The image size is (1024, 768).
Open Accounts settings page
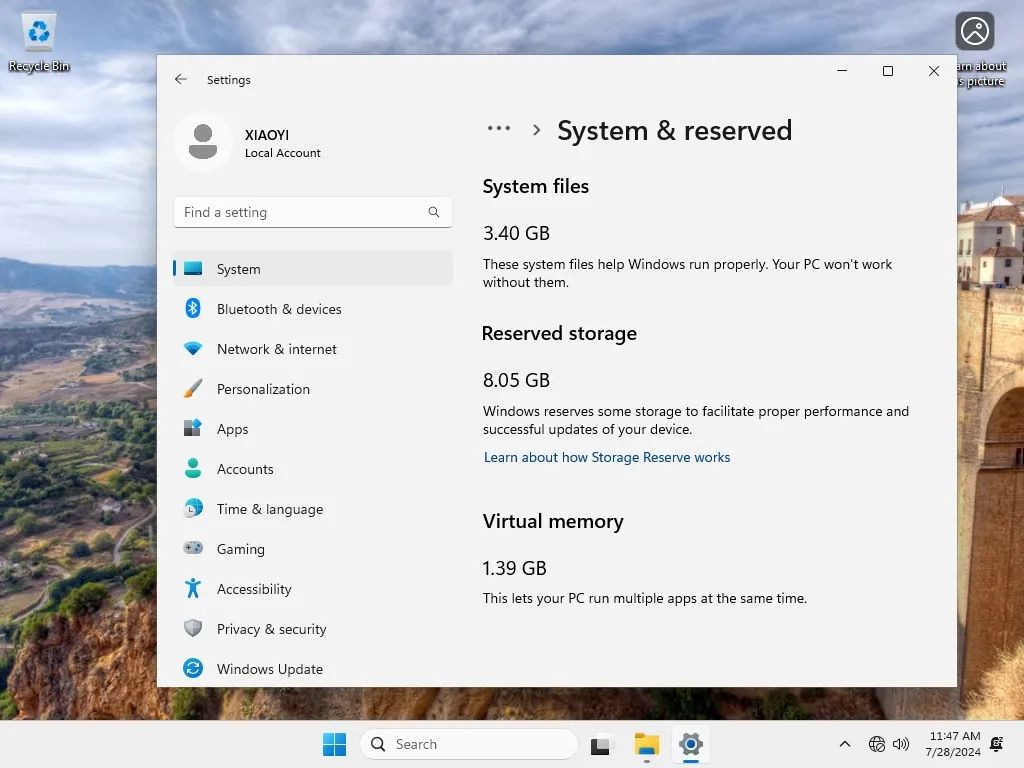(x=313, y=468)
